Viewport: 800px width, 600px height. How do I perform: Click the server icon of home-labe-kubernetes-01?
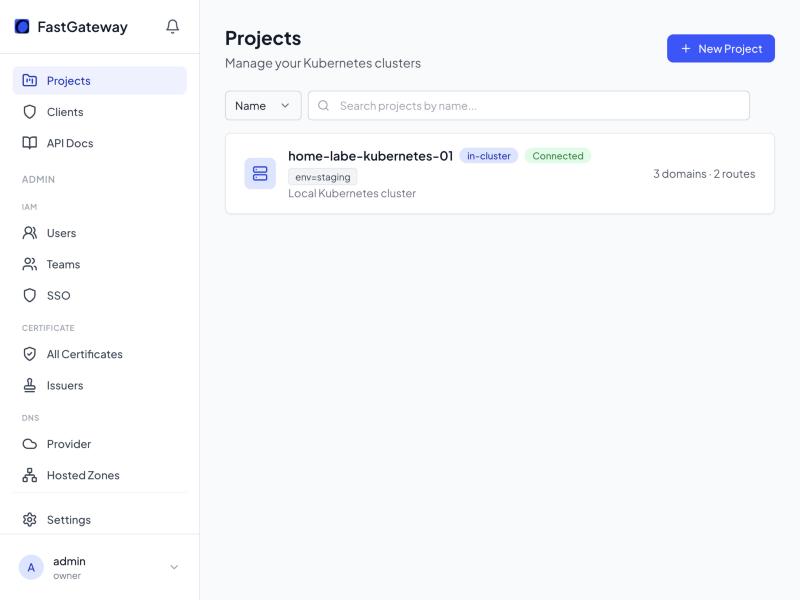coord(260,173)
